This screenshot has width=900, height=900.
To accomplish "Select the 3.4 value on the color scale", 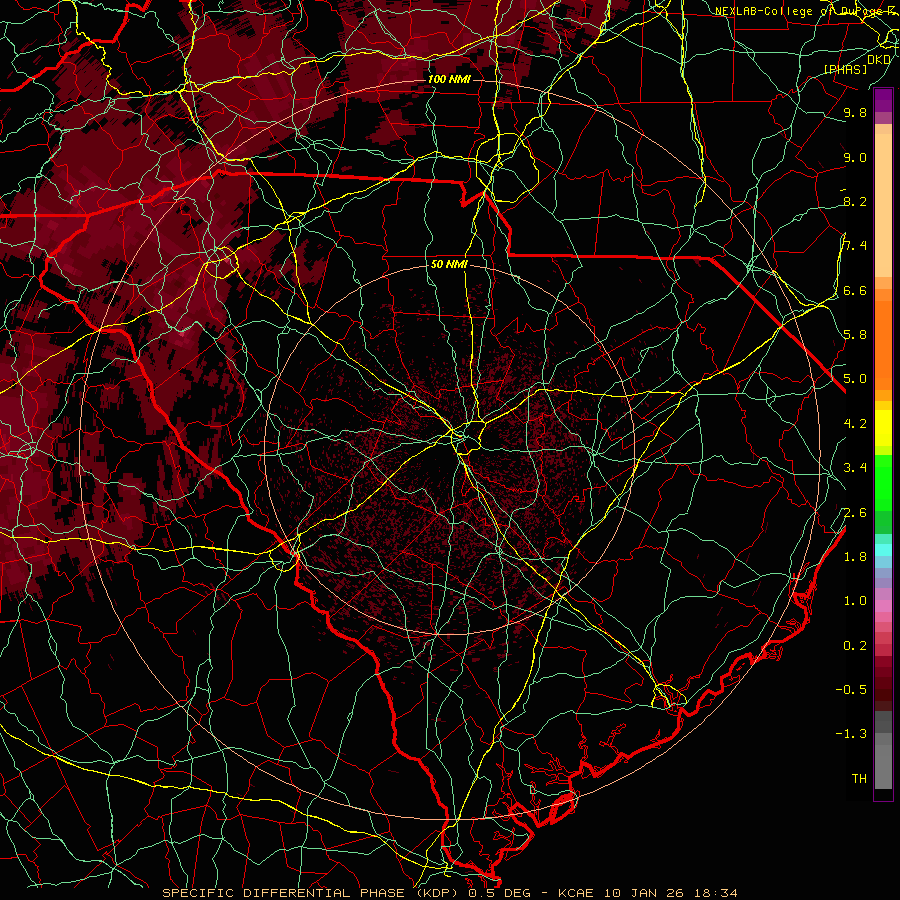I will [x=855, y=468].
